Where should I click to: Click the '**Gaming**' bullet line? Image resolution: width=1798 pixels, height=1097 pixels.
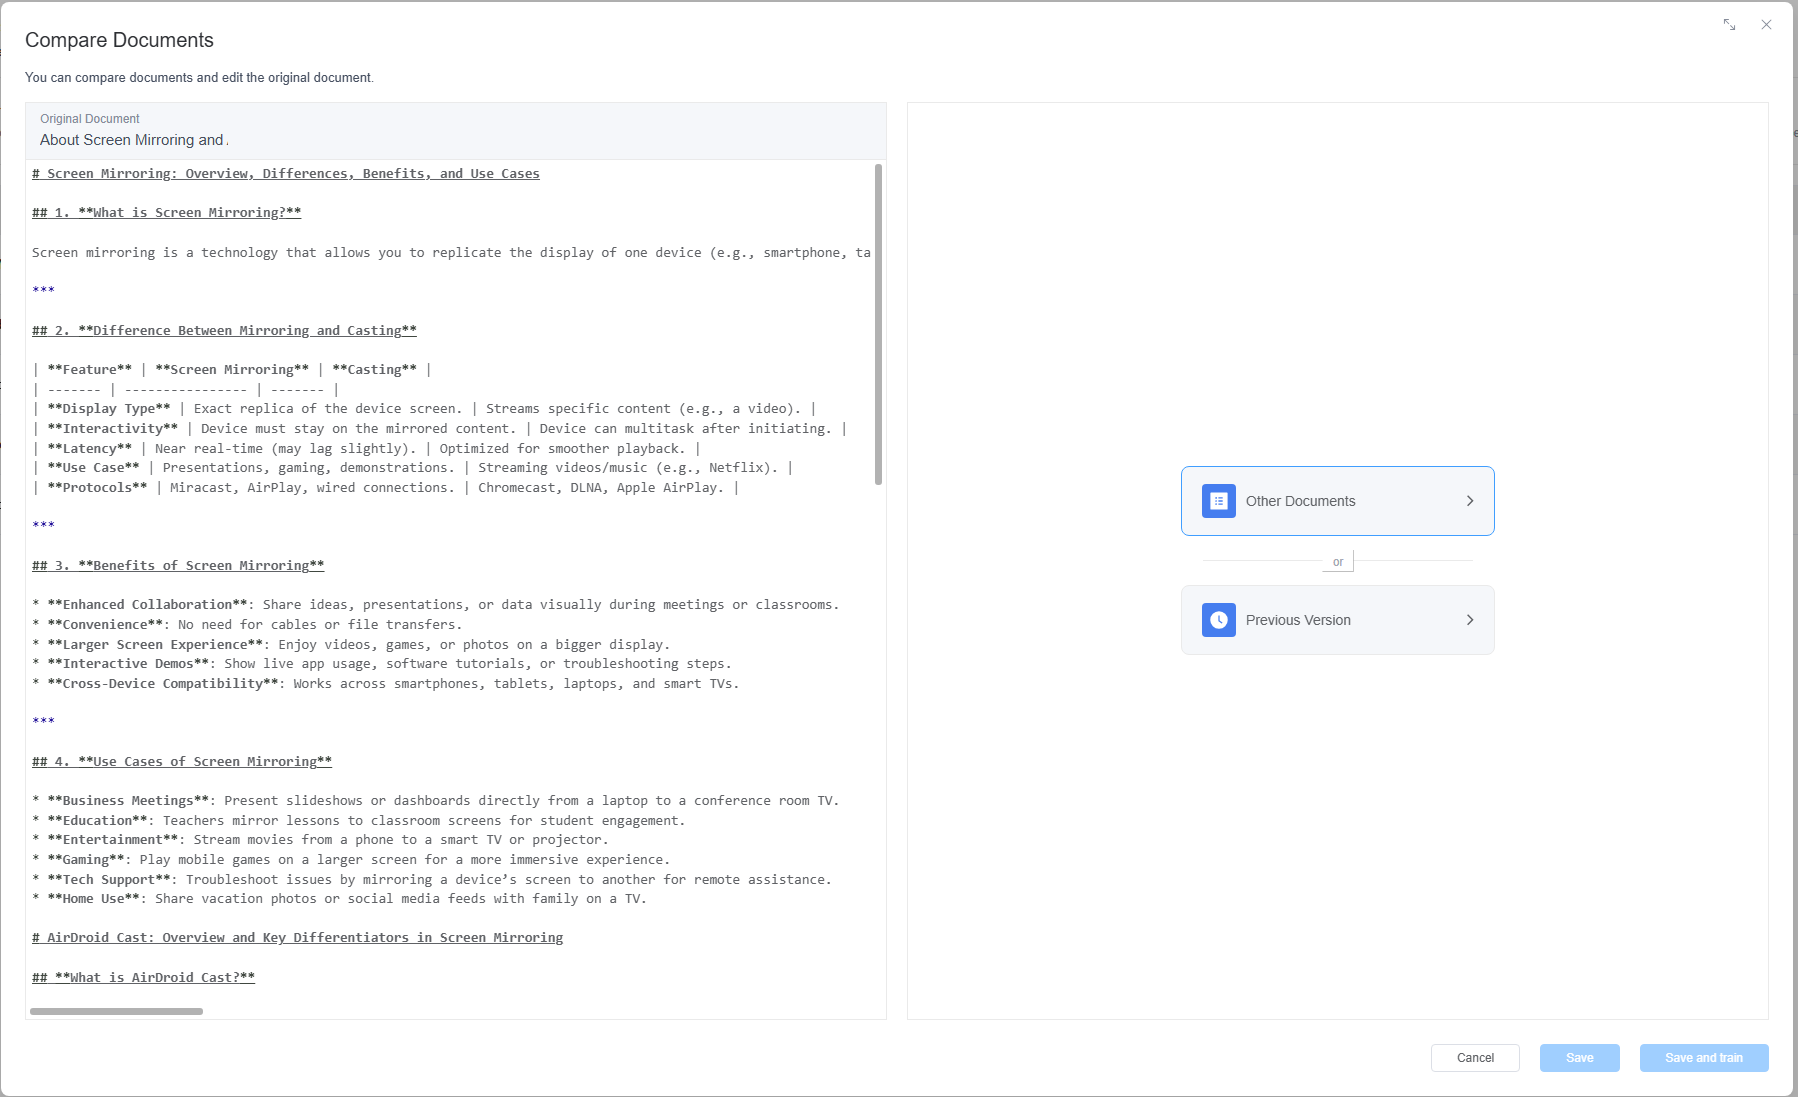point(351,860)
